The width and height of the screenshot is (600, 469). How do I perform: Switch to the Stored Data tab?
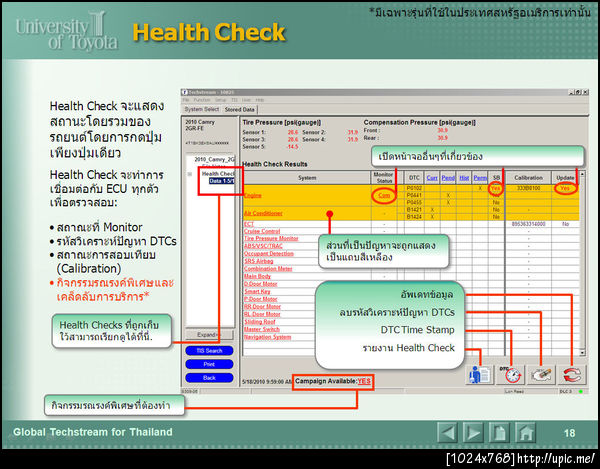point(240,110)
